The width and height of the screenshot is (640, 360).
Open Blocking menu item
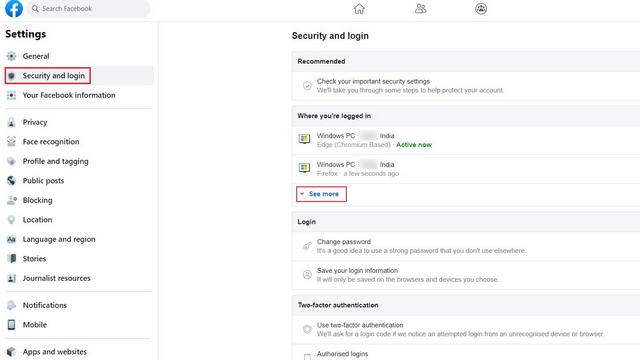pyautogui.click(x=79, y=200)
